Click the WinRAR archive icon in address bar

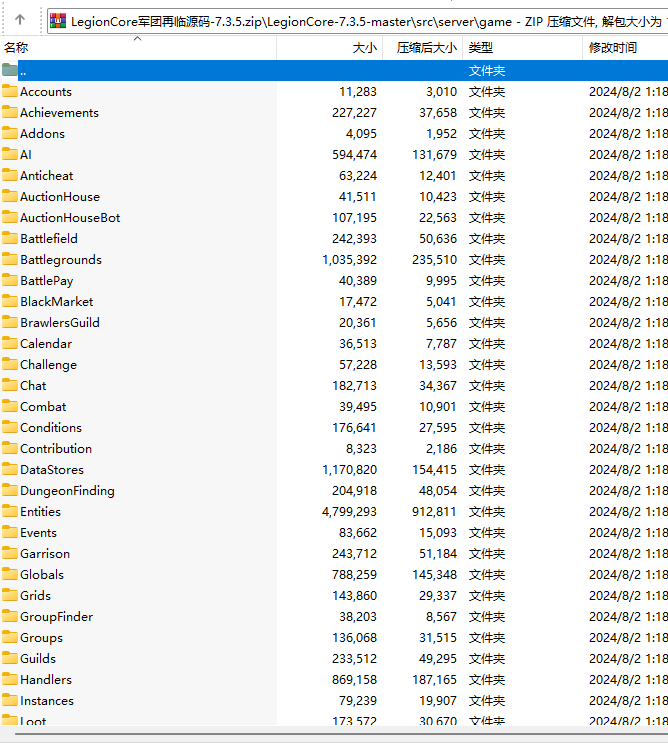(x=58, y=21)
